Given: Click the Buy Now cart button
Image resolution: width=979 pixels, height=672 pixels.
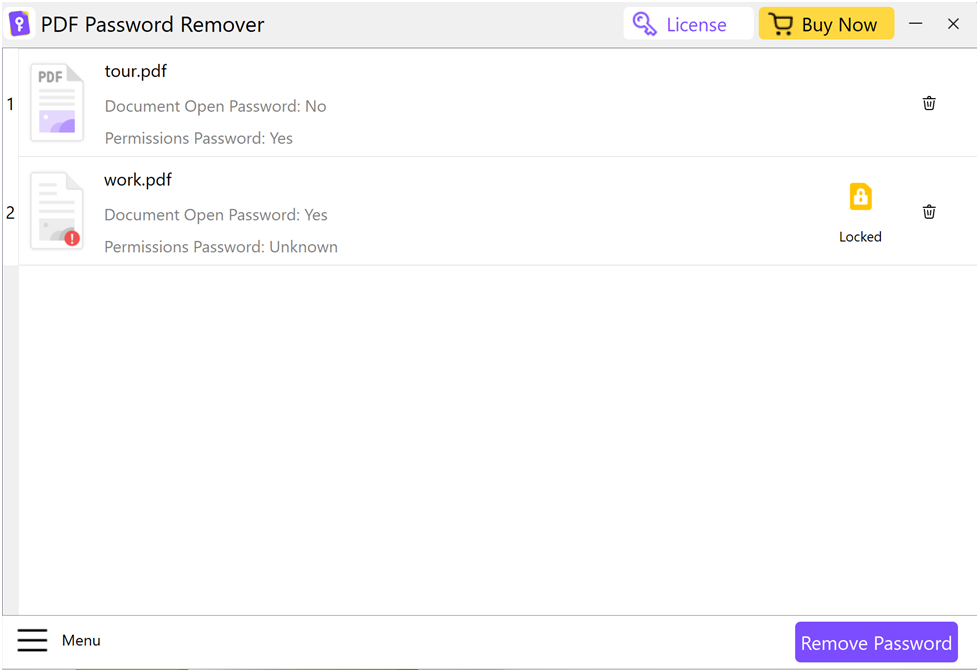Looking at the screenshot, I should point(825,24).
